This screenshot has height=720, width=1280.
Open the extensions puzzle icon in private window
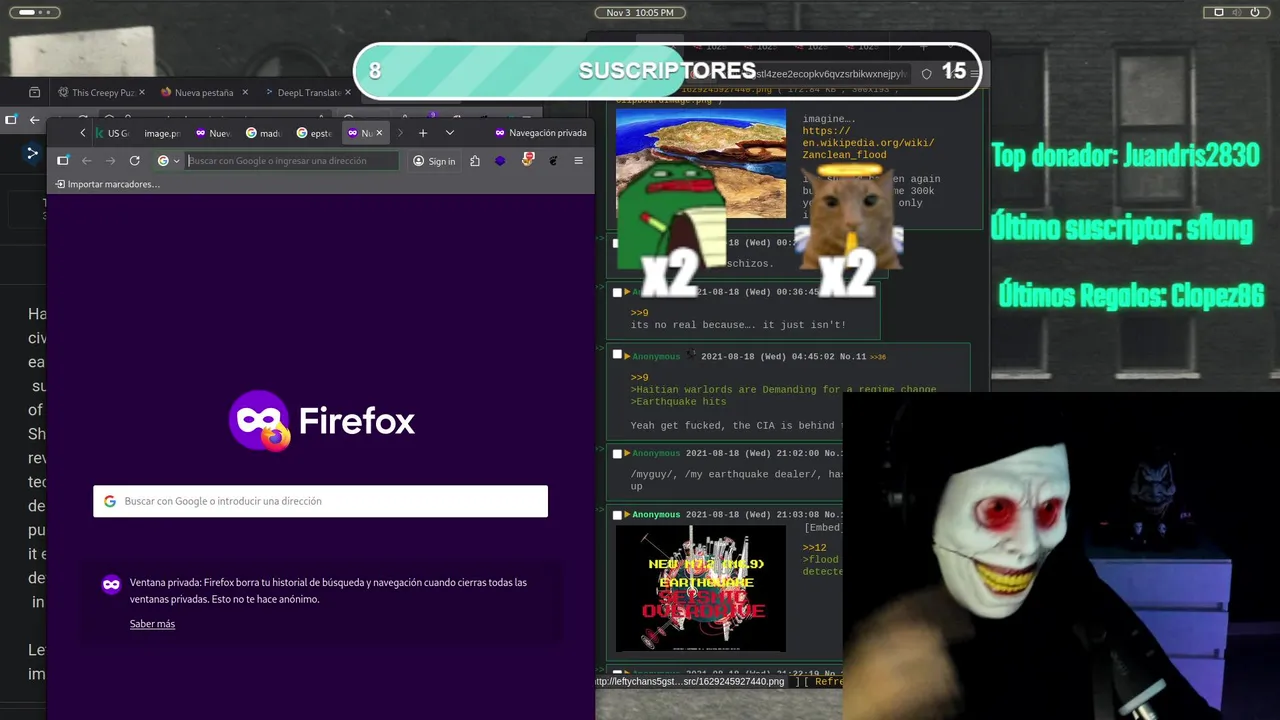pyautogui.click(x=475, y=161)
